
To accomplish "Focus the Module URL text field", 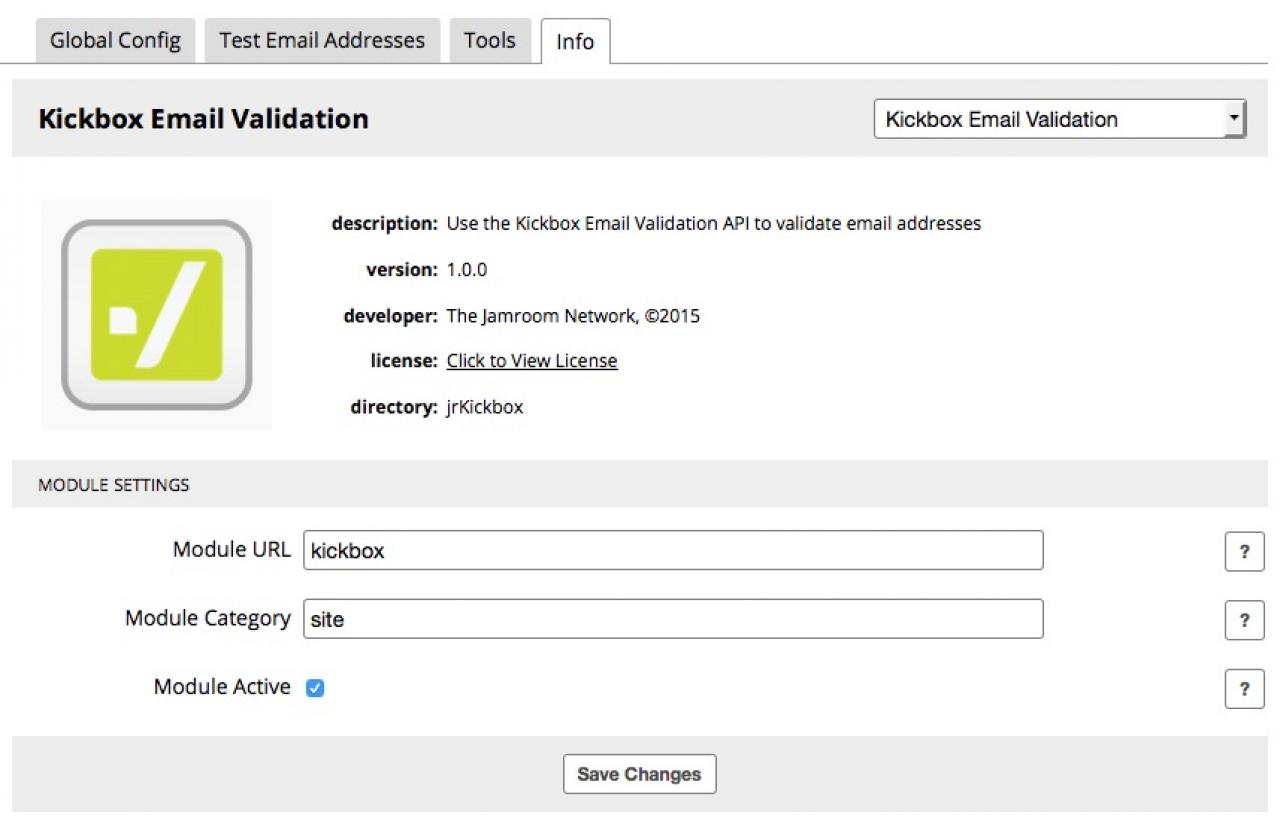I will point(673,550).
